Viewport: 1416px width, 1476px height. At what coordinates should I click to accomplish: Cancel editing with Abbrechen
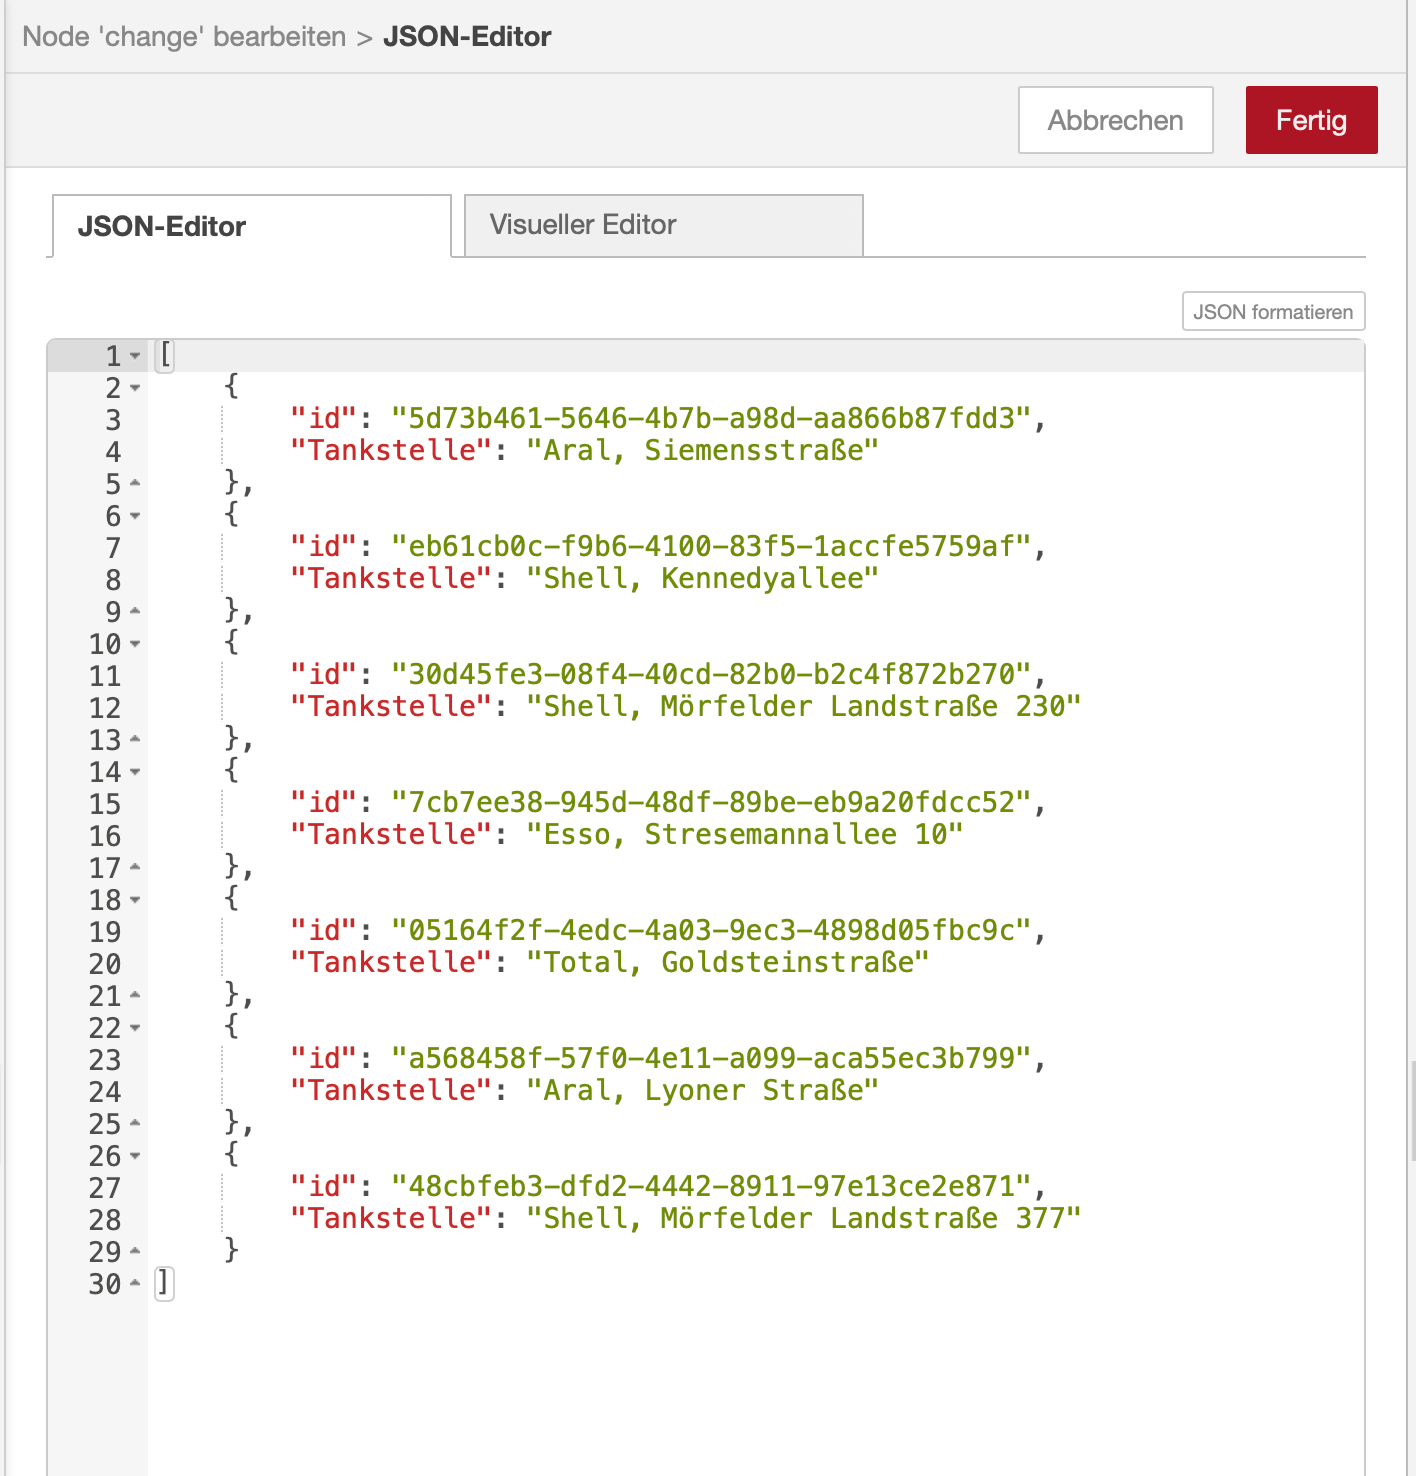click(x=1116, y=120)
